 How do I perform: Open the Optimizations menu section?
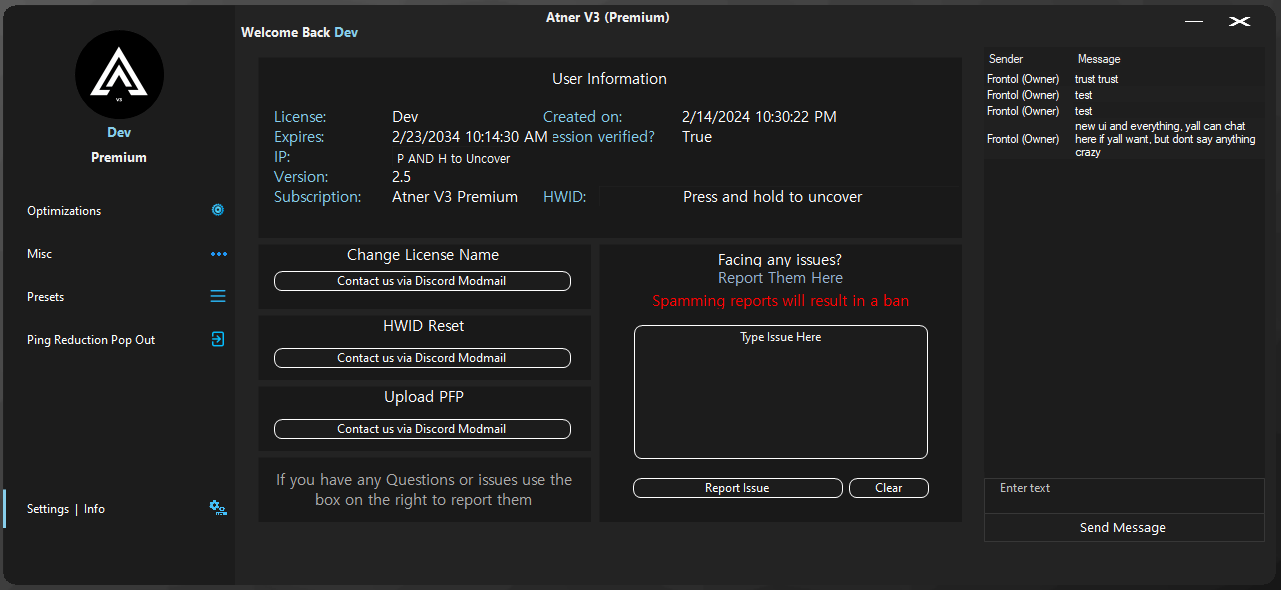[64, 211]
